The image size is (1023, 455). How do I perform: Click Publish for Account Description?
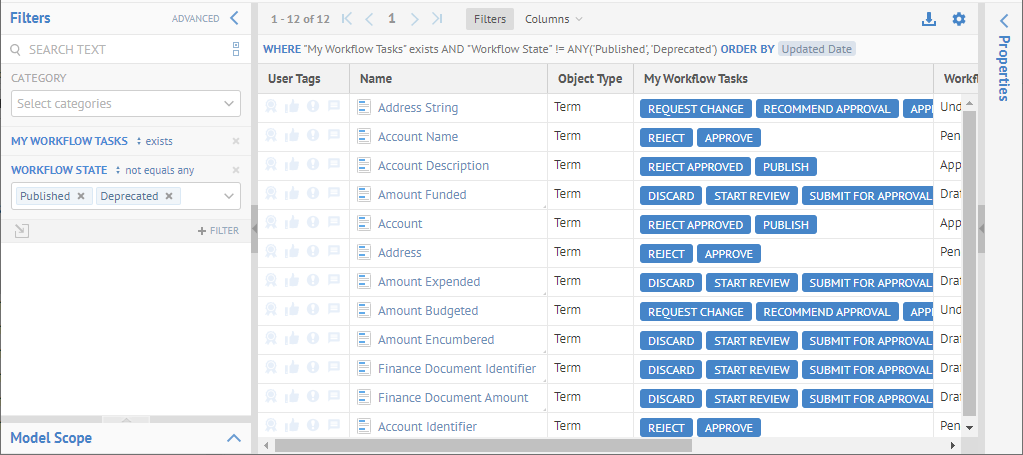pos(785,167)
